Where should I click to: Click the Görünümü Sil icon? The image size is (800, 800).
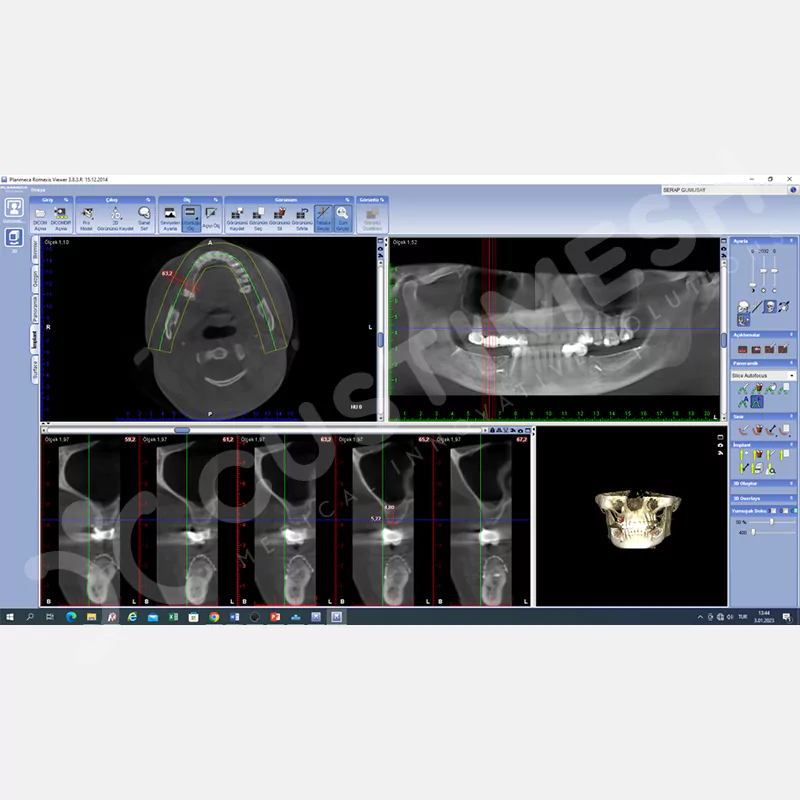[x=279, y=214]
